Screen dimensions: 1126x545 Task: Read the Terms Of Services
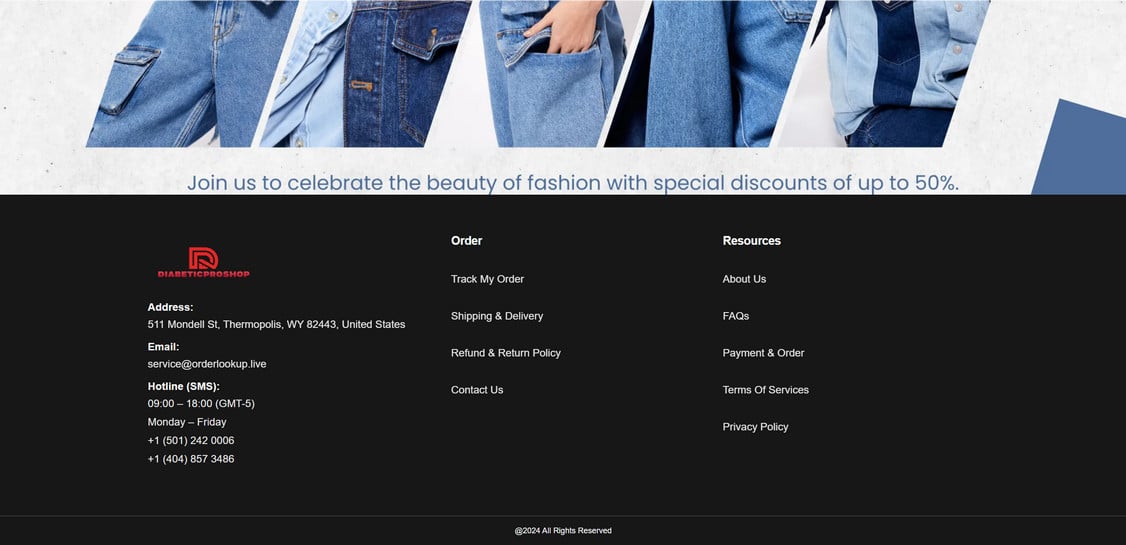765,390
